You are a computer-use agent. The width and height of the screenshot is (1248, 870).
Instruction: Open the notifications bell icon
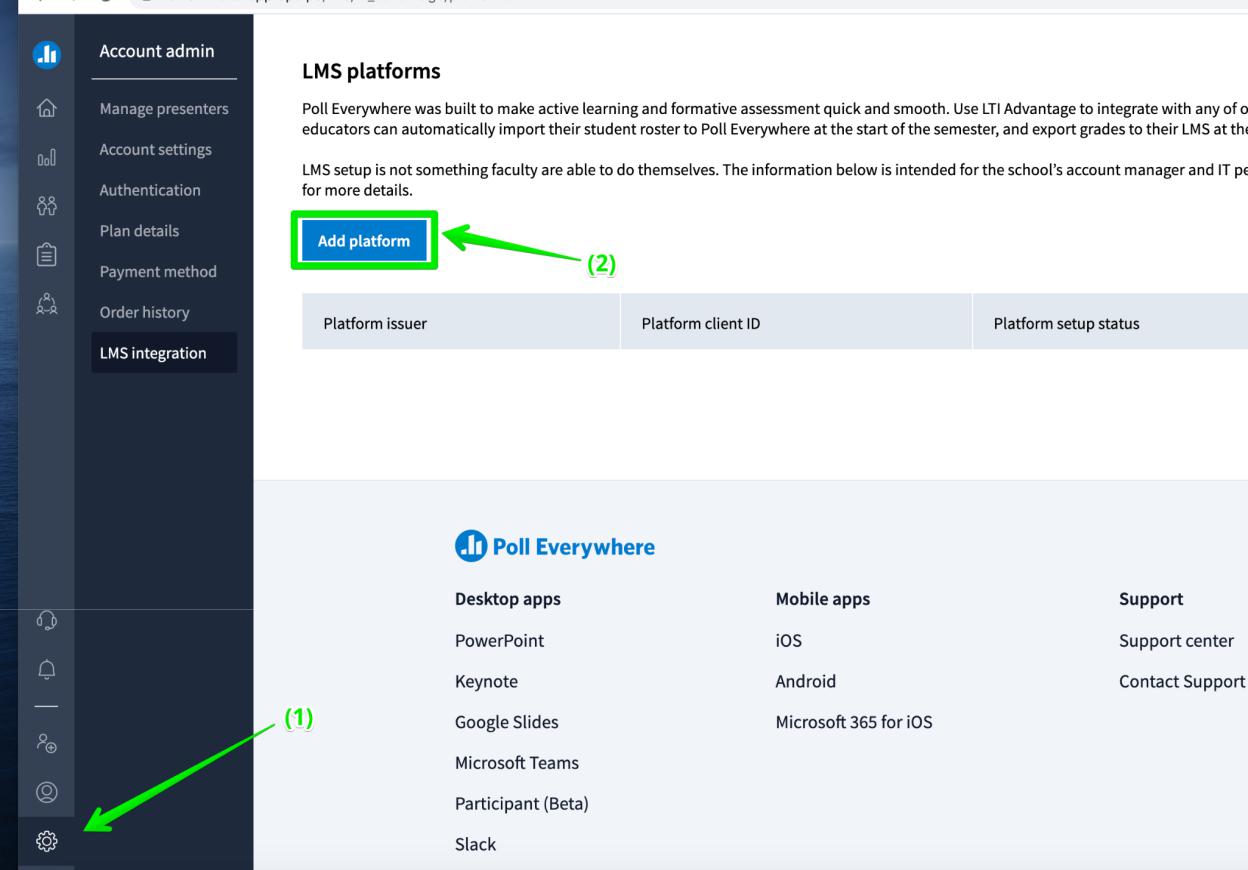(x=46, y=669)
